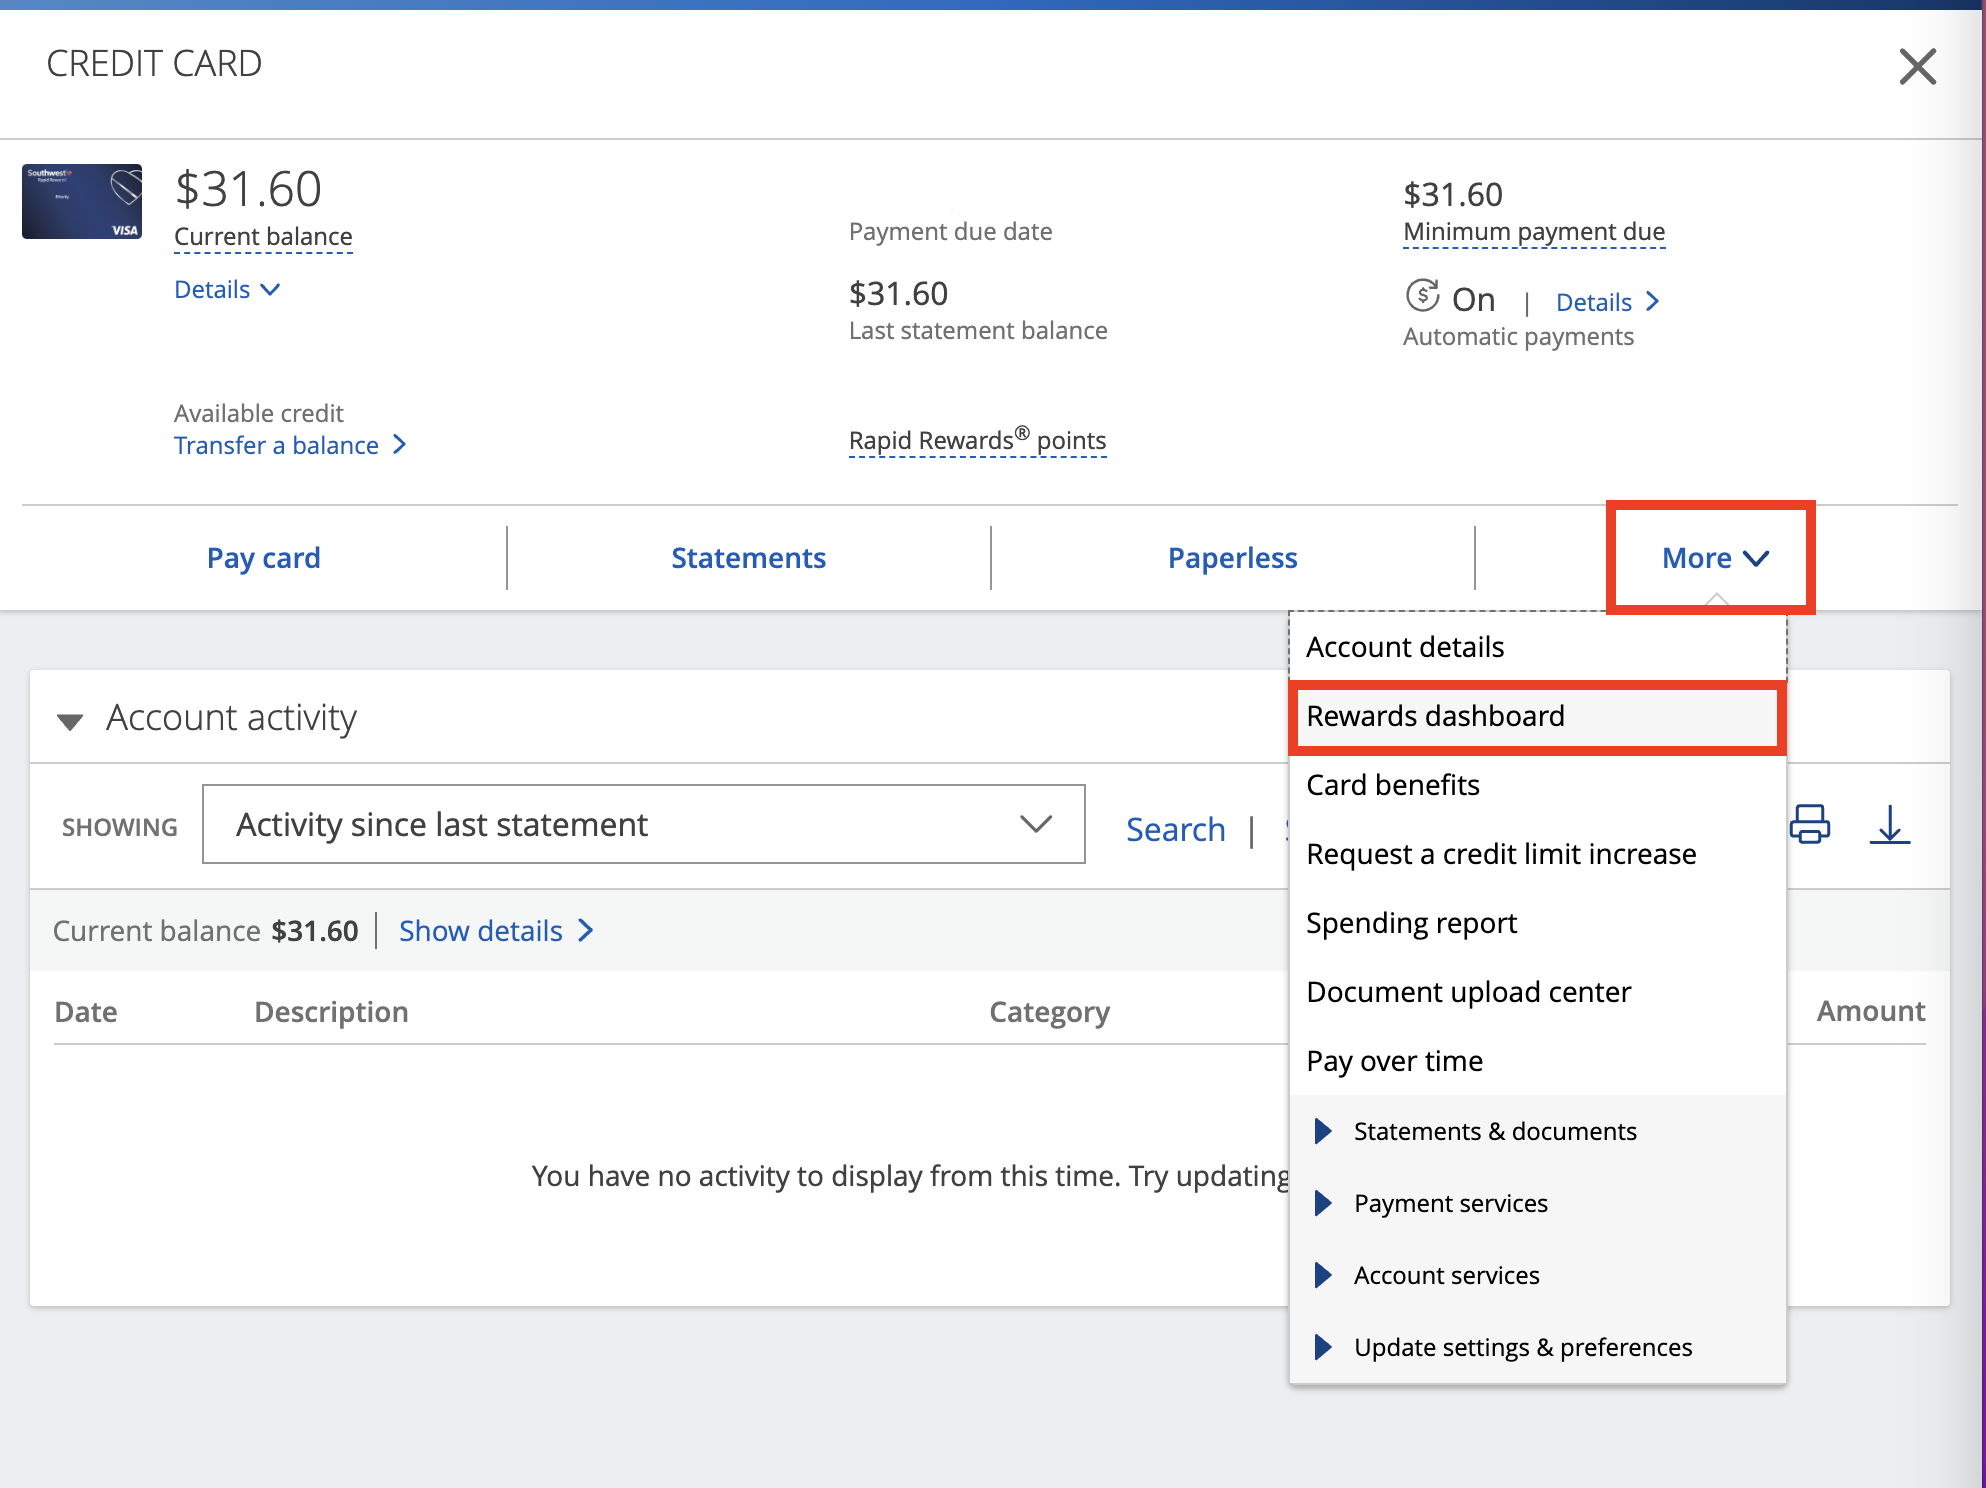Viewport: 1986px width, 1488px height.
Task: Open the Spending report menu entry
Action: pos(1538,923)
